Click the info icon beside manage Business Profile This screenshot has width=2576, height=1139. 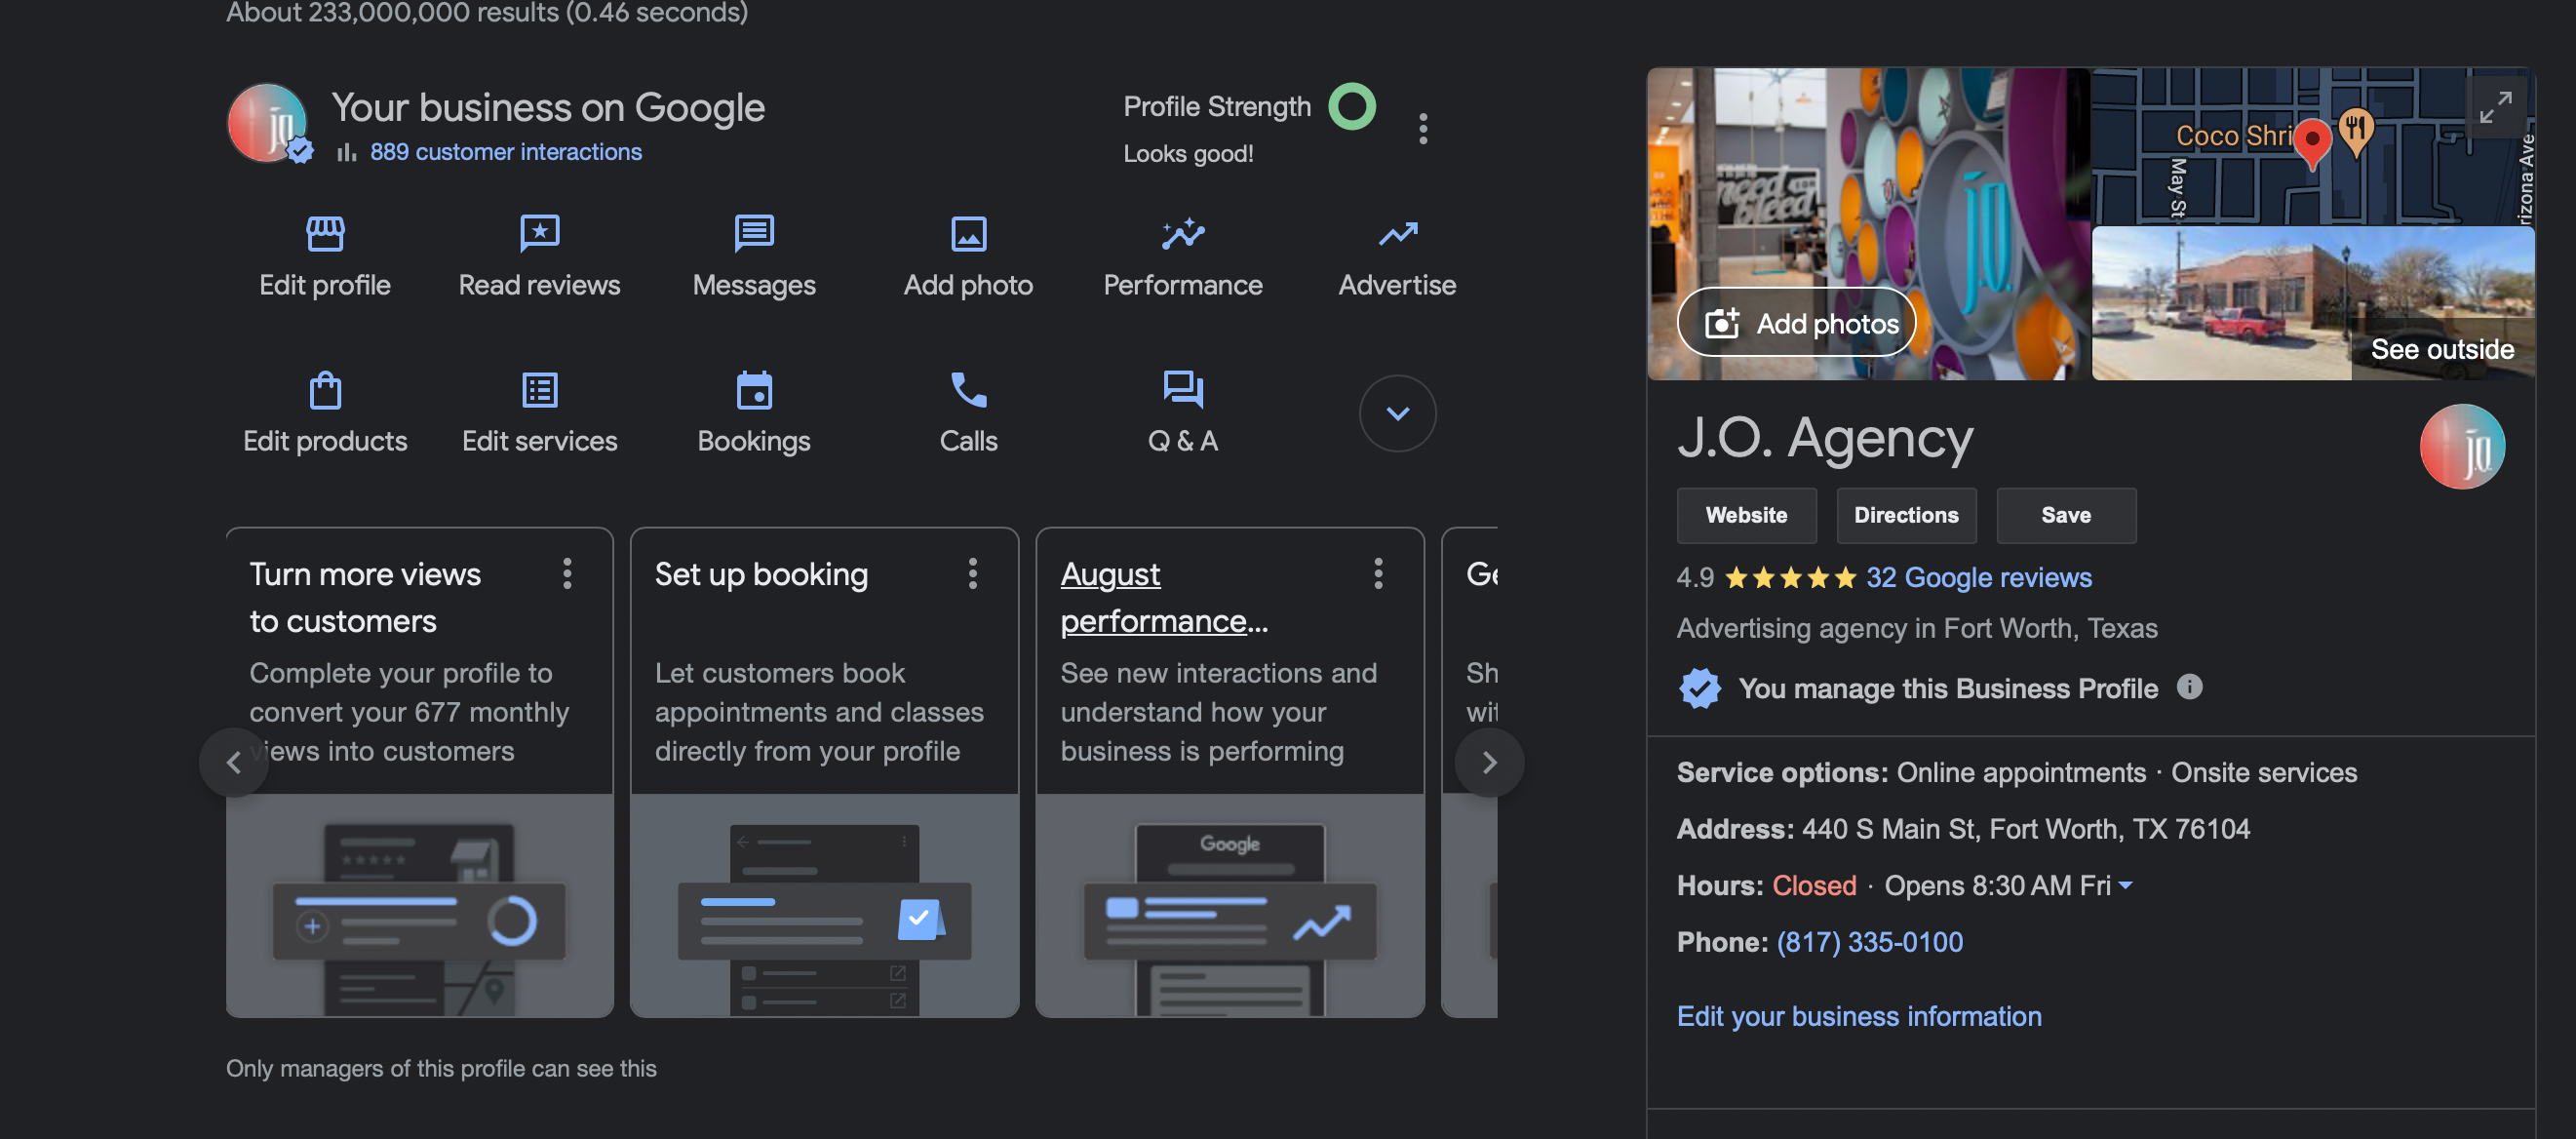(2189, 687)
